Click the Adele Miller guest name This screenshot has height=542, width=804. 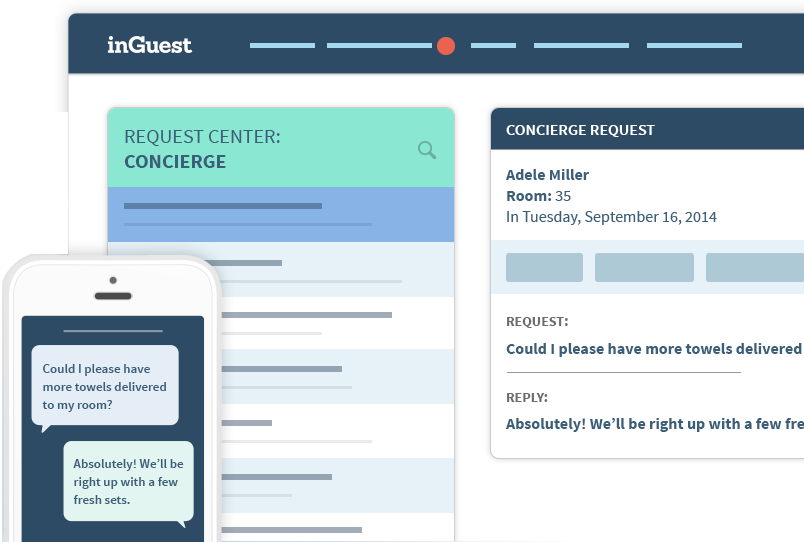(x=547, y=175)
